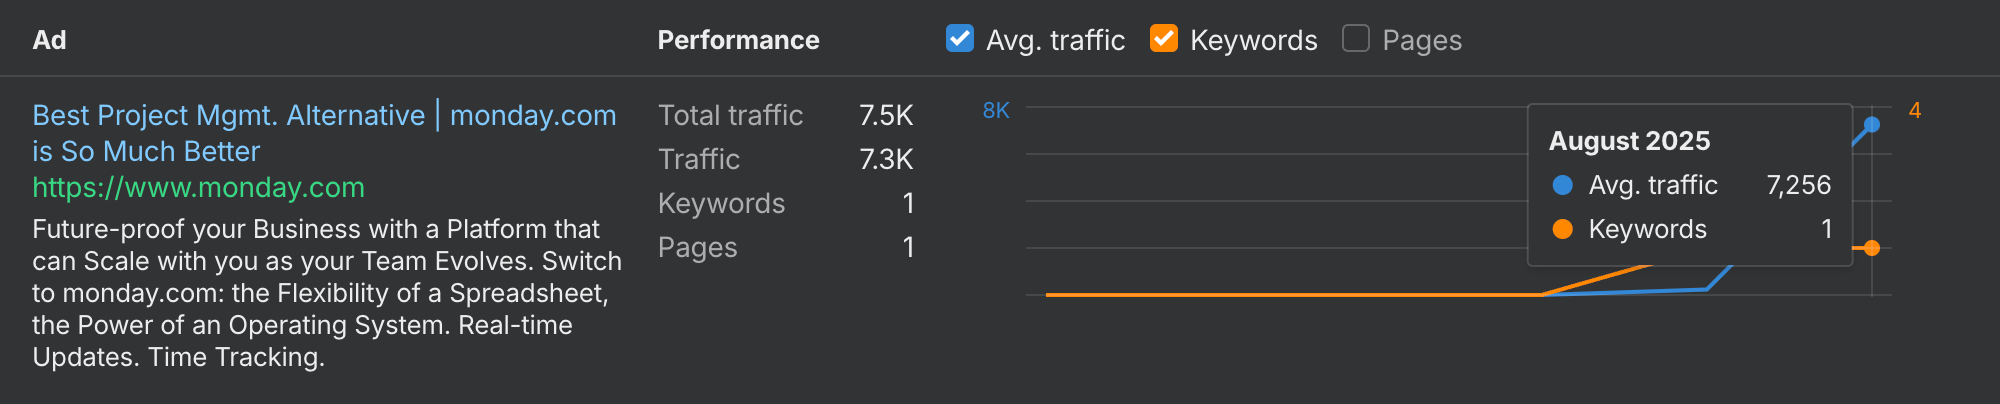
Task: Open the "Best Project Mgmt. Alternative" ad title
Action: point(228,116)
